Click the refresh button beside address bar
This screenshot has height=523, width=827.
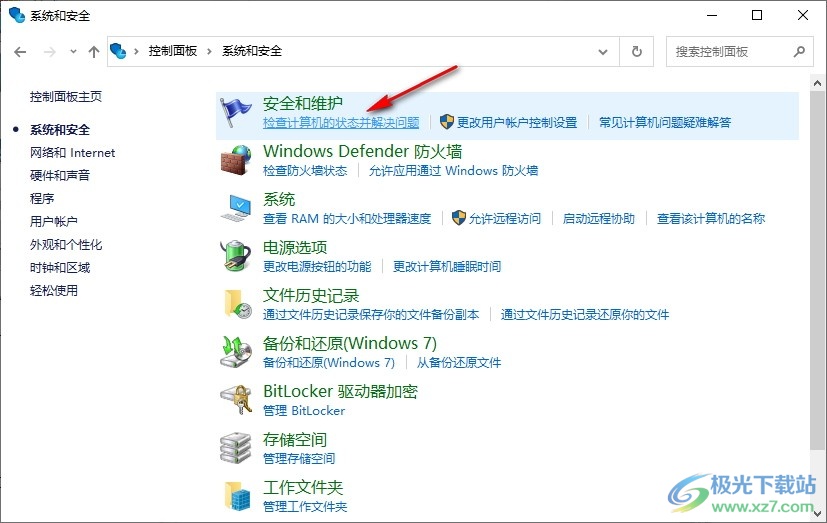click(x=637, y=52)
